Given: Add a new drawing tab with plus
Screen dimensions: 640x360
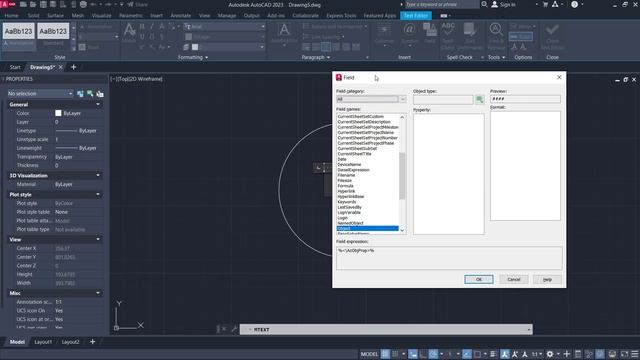Looking at the screenshot, I should click(x=73, y=67).
